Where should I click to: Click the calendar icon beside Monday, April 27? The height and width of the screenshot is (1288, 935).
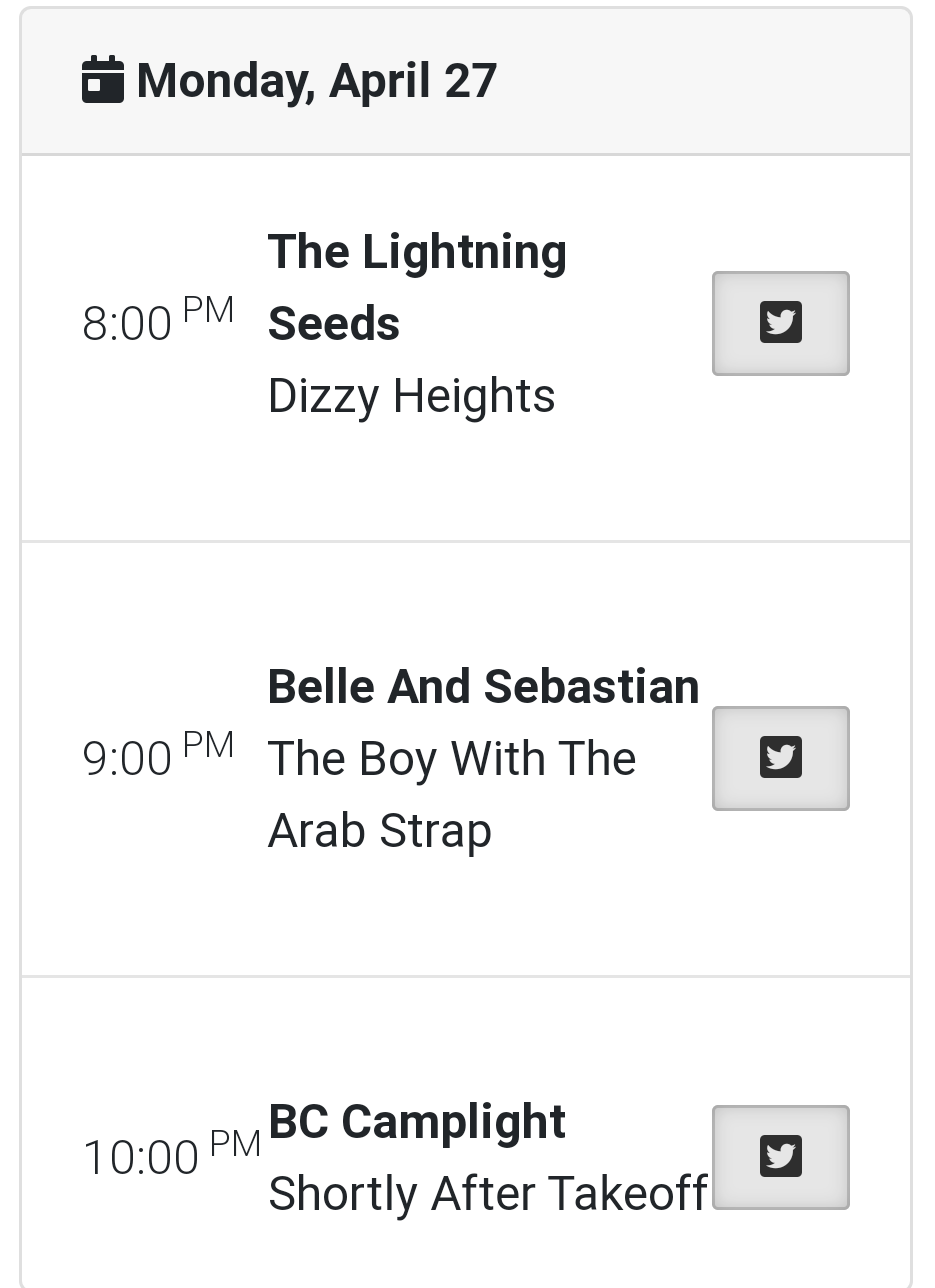click(x=103, y=80)
